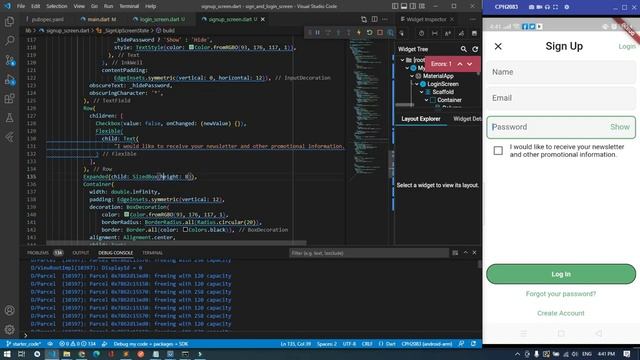The image size is (640, 360).
Task: Collapse the Container tree node
Action: tap(427, 100)
